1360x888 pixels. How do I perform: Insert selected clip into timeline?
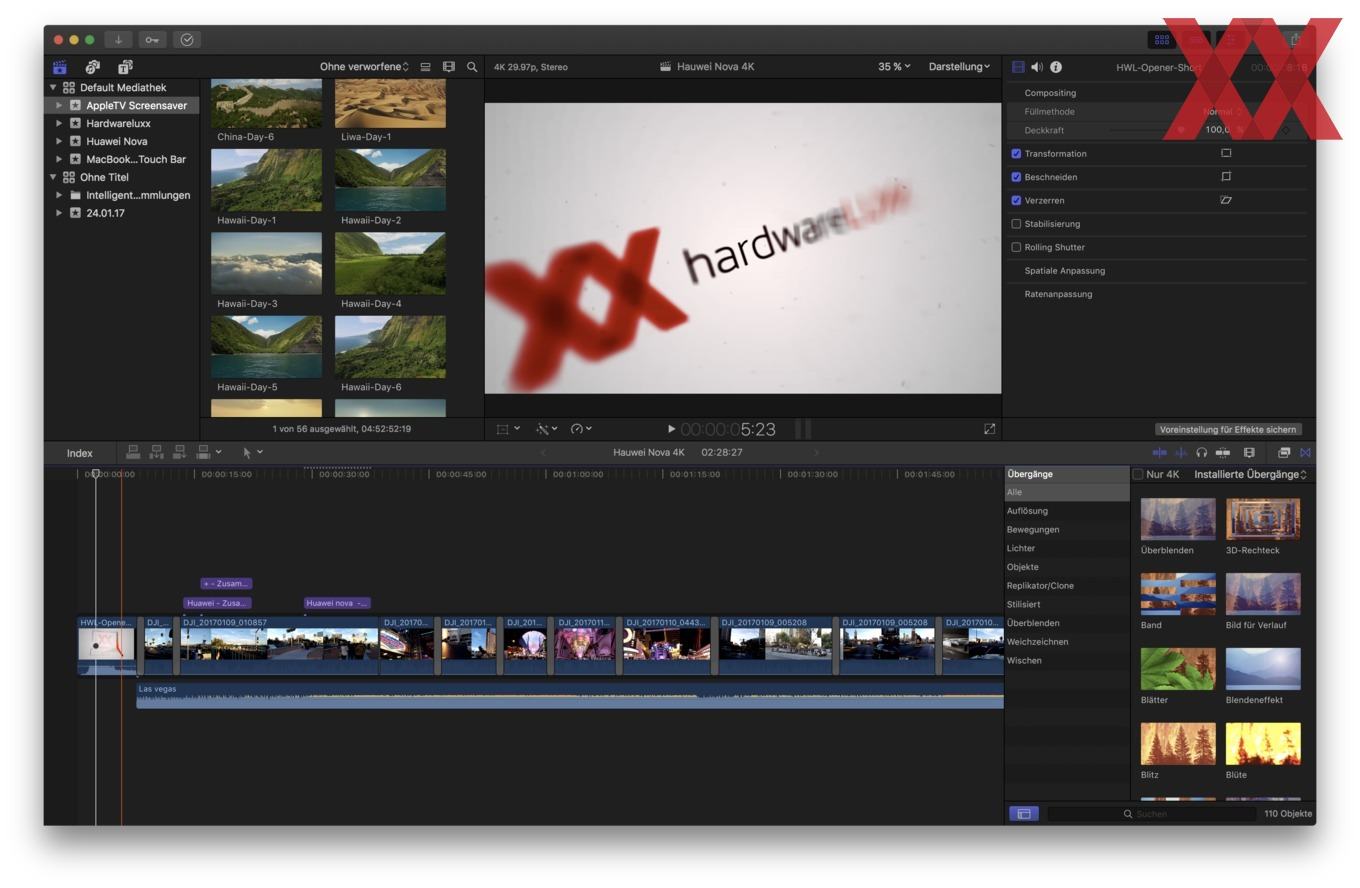click(156, 453)
